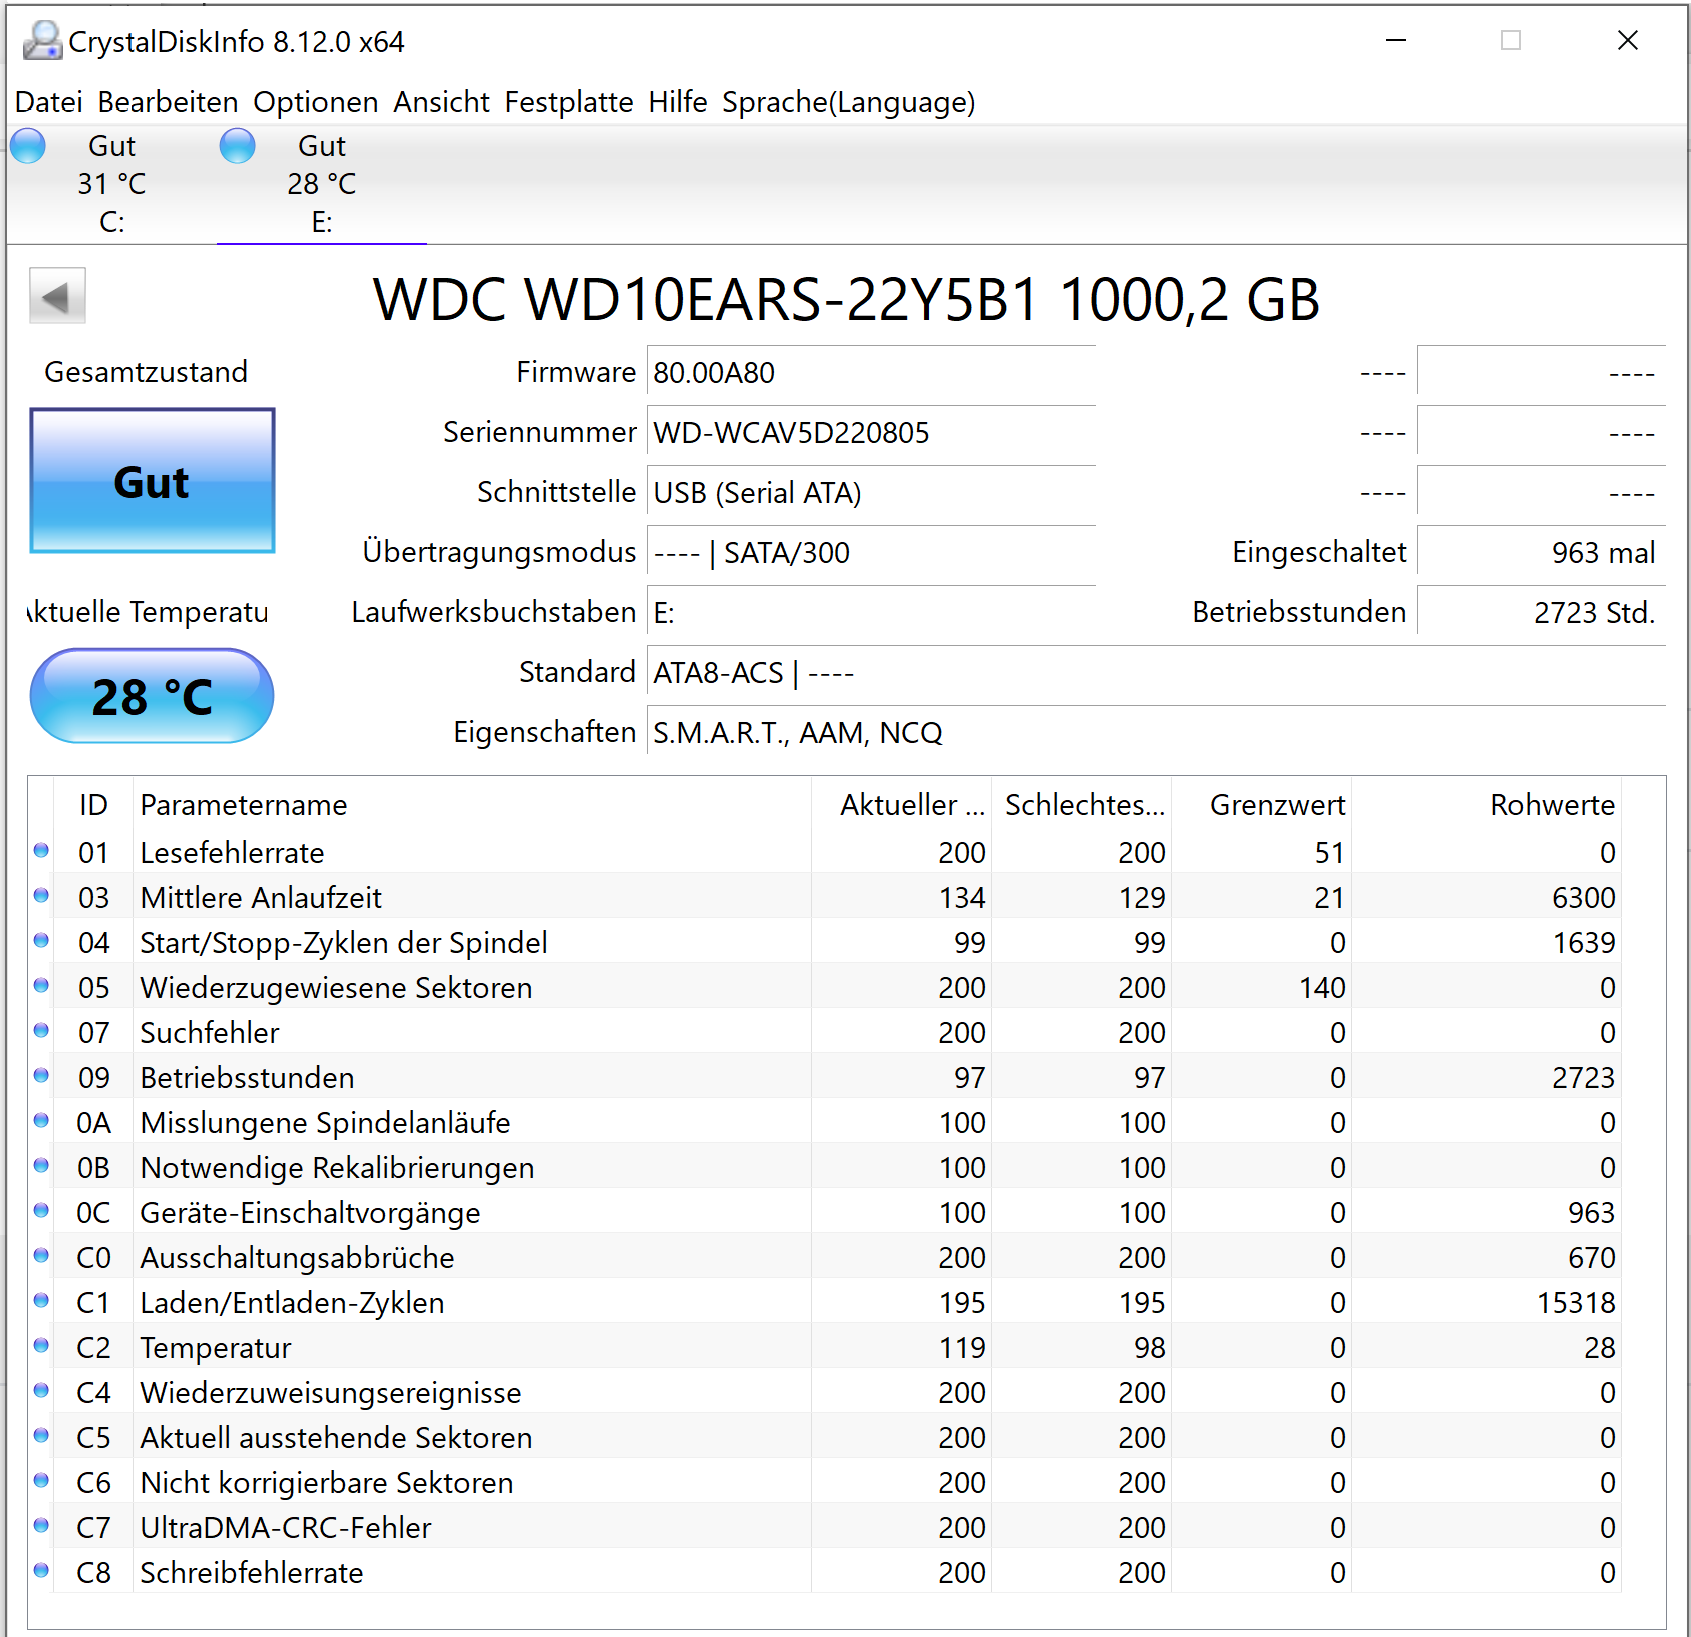Select the Temperatur parameter name
Image resolution: width=1691 pixels, height=1637 pixels.
[x=216, y=1348]
